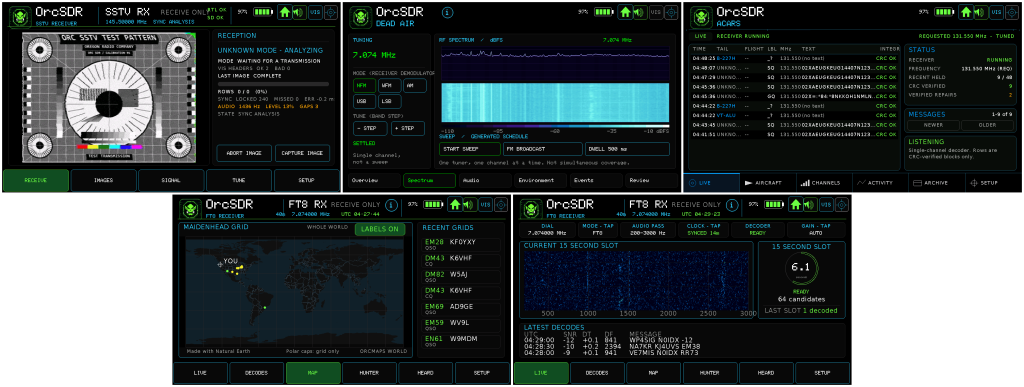Switch to IMAGES tab in SSTV RX
This screenshot has height=387, width=1024.
click(104, 180)
